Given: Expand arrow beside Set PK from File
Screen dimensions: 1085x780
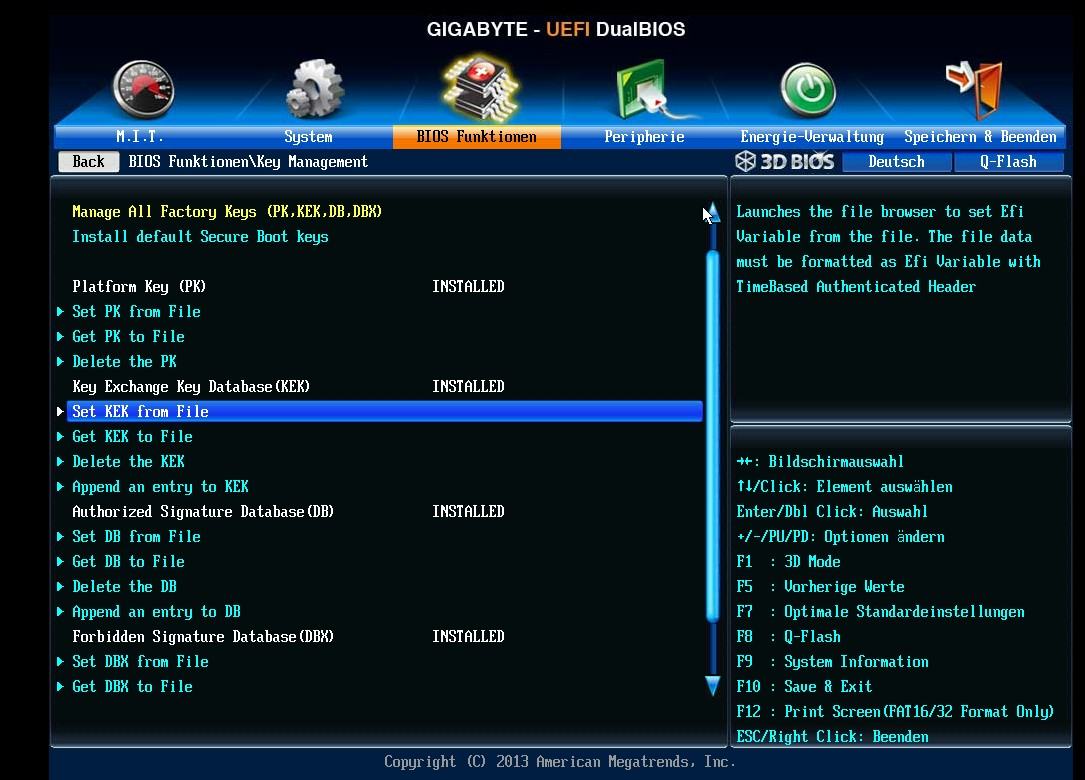Looking at the screenshot, I should point(60,312).
